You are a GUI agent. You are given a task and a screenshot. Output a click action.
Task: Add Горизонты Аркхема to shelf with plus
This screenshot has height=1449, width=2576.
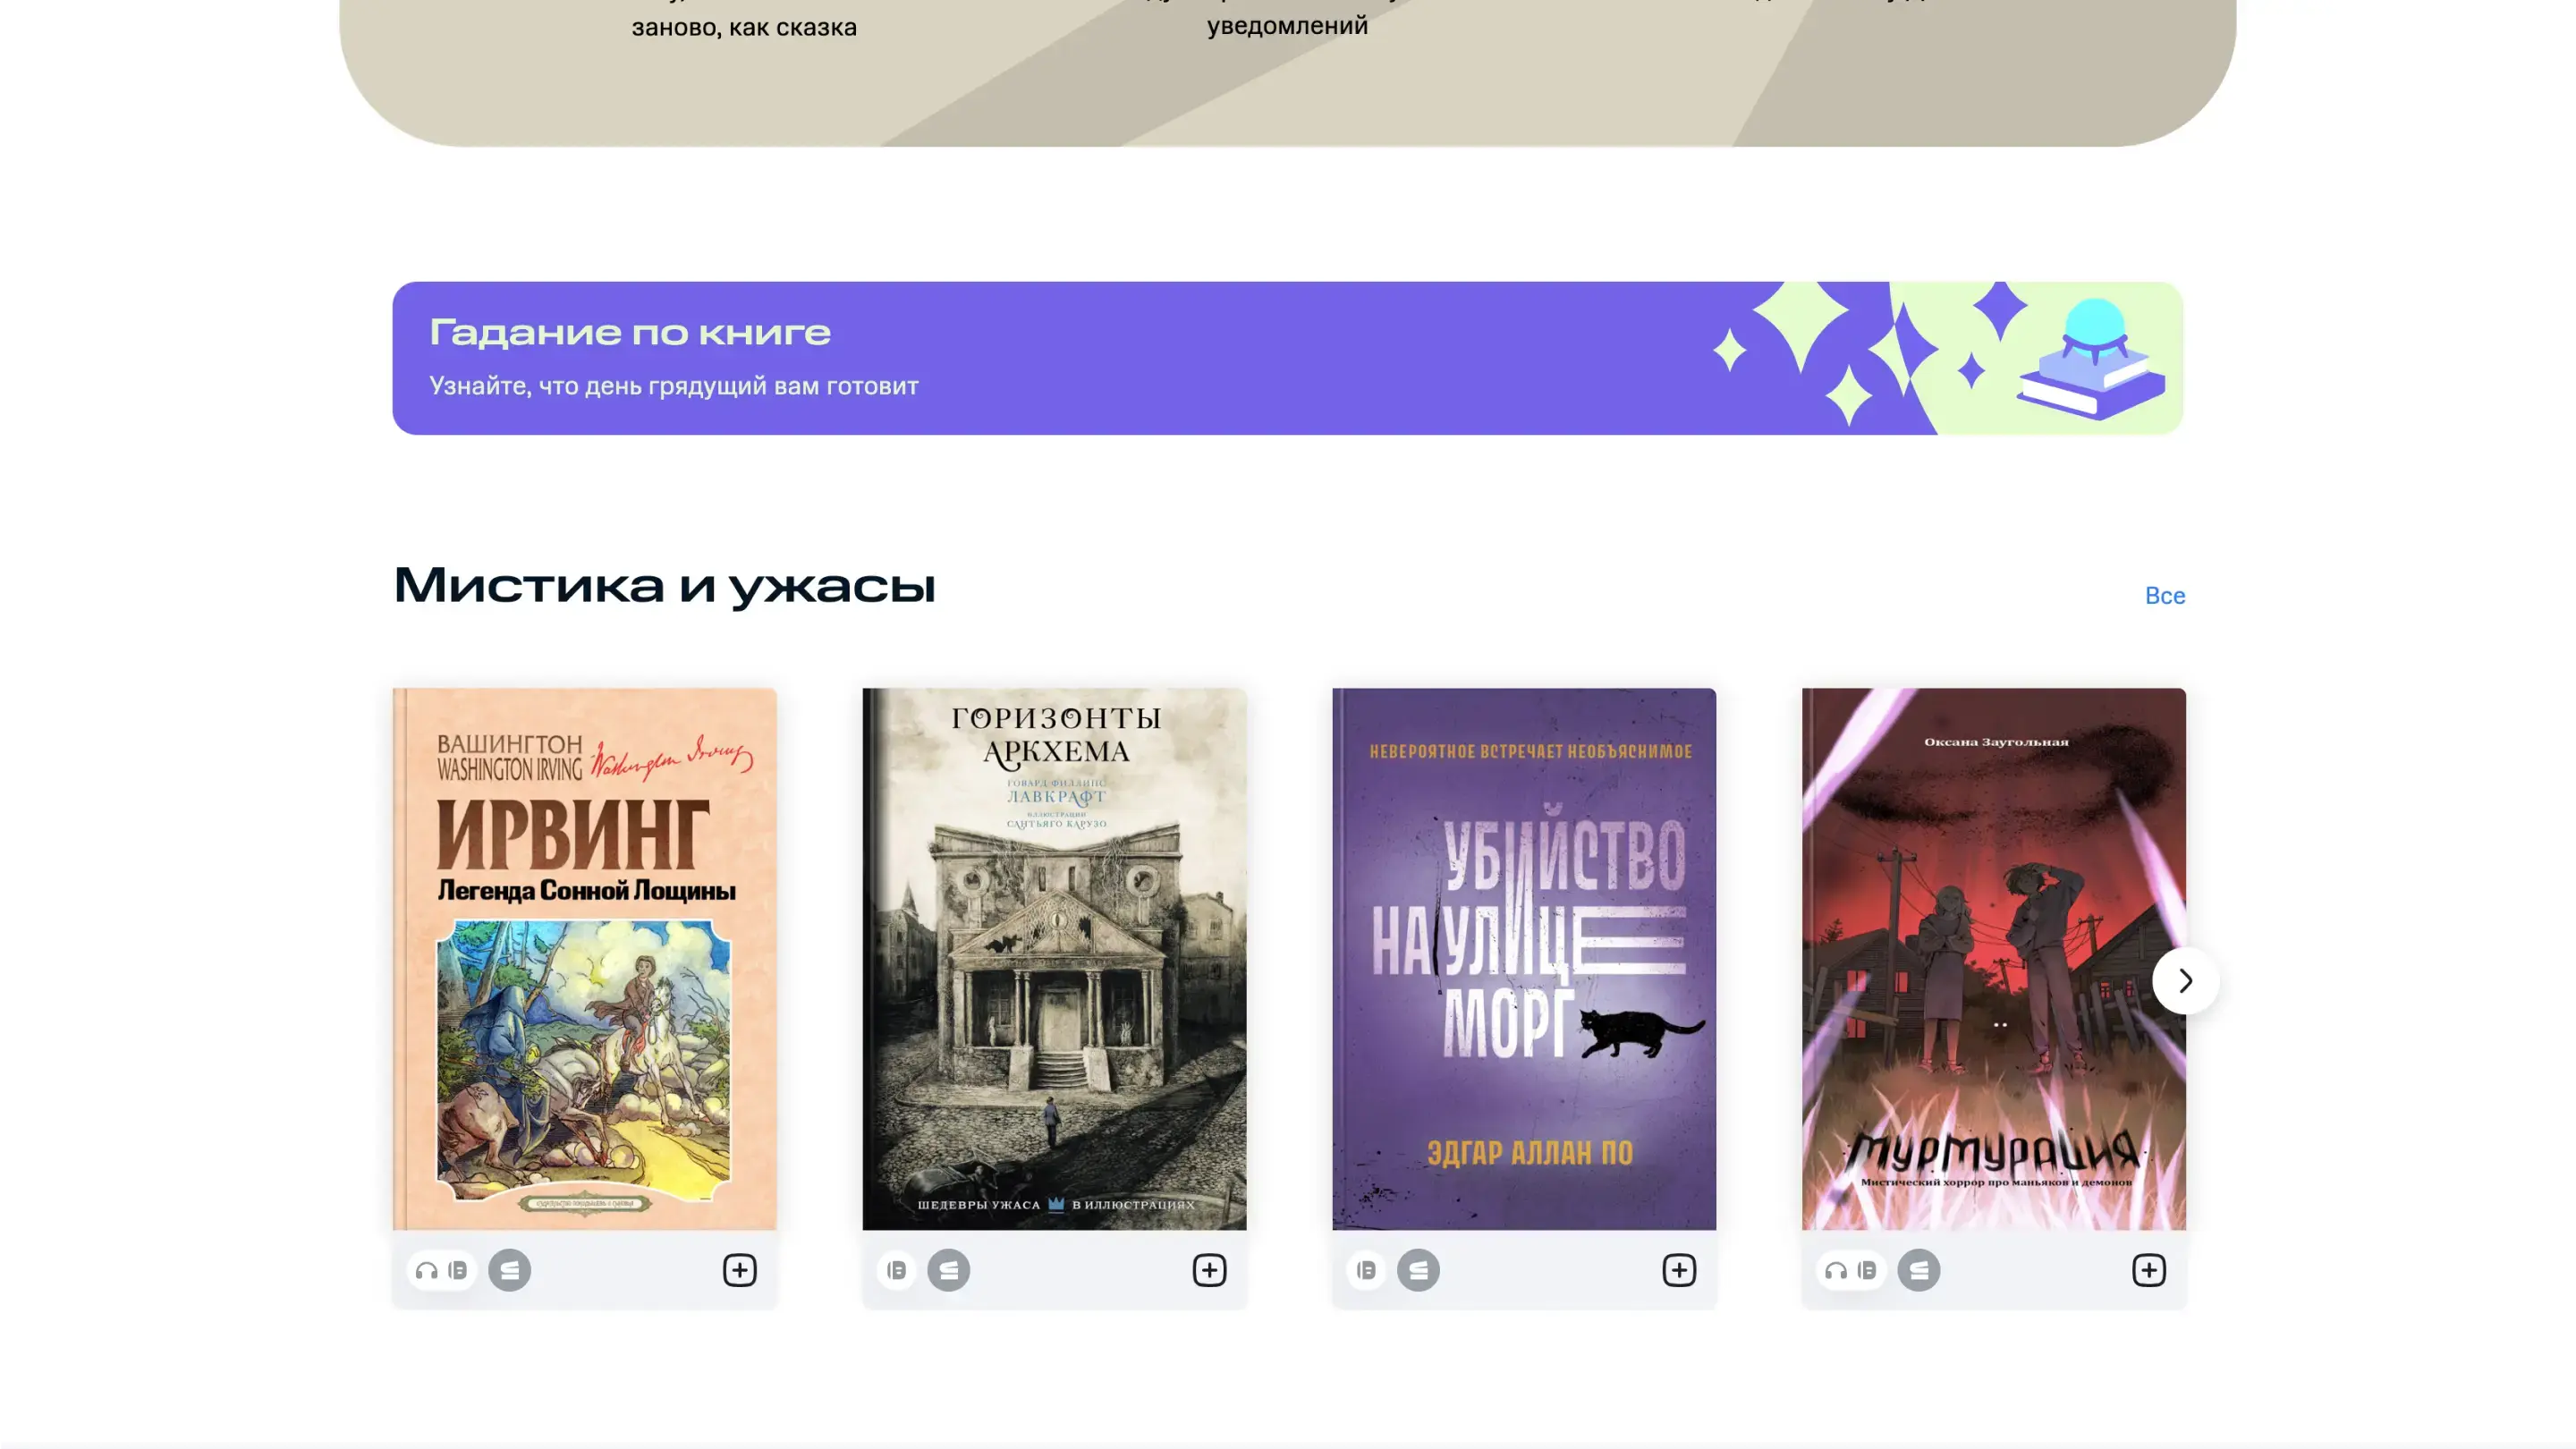(1209, 1270)
